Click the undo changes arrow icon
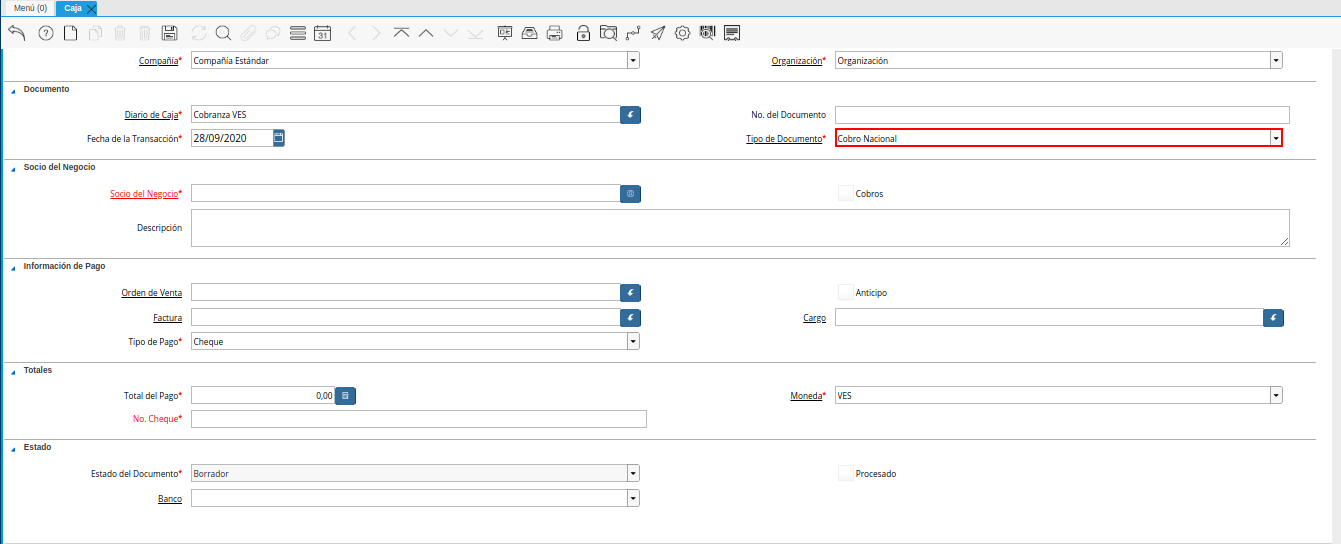The width and height of the screenshot is (1341, 544). 16,33
